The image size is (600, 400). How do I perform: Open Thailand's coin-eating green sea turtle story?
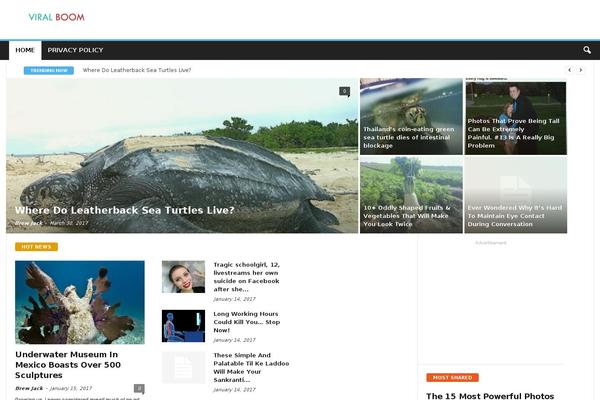[x=409, y=137]
